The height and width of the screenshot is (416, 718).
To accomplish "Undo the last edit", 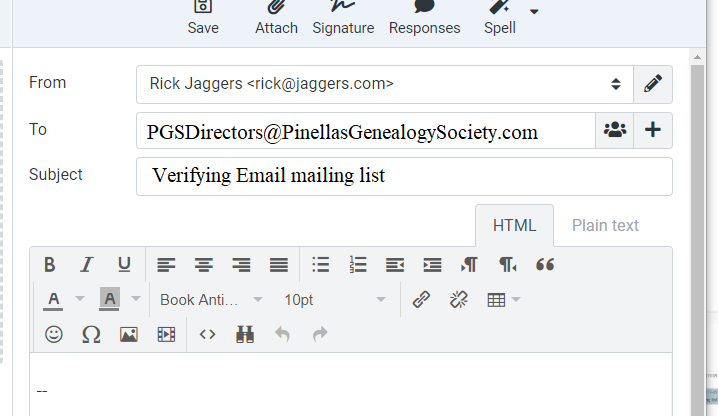I will (x=283, y=334).
